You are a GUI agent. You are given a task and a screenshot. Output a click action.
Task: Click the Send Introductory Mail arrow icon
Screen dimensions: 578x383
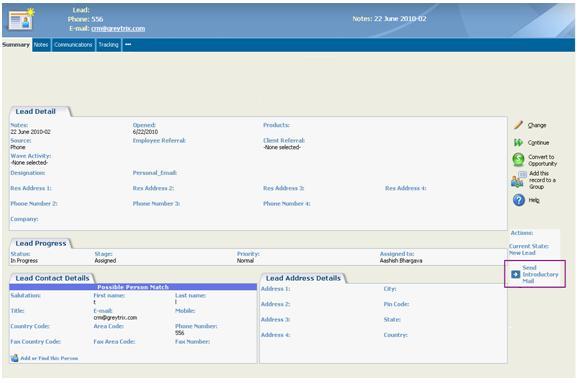[x=515, y=274]
